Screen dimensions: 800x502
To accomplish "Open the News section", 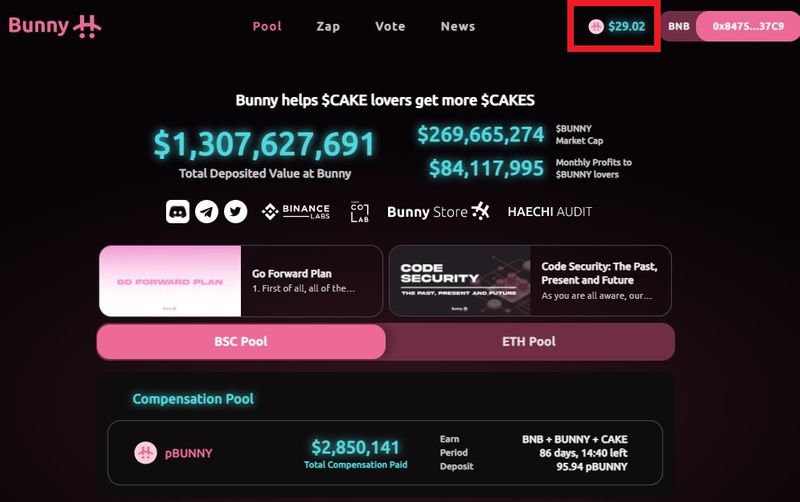I will pos(457,26).
